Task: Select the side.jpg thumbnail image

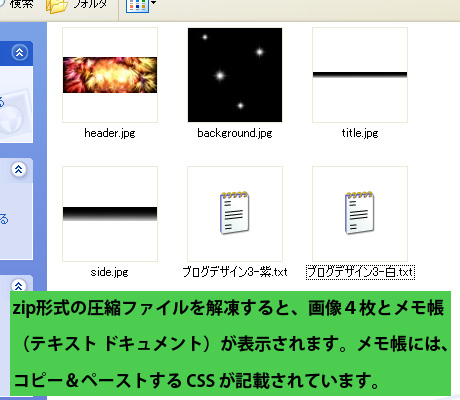Action: click(110, 214)
